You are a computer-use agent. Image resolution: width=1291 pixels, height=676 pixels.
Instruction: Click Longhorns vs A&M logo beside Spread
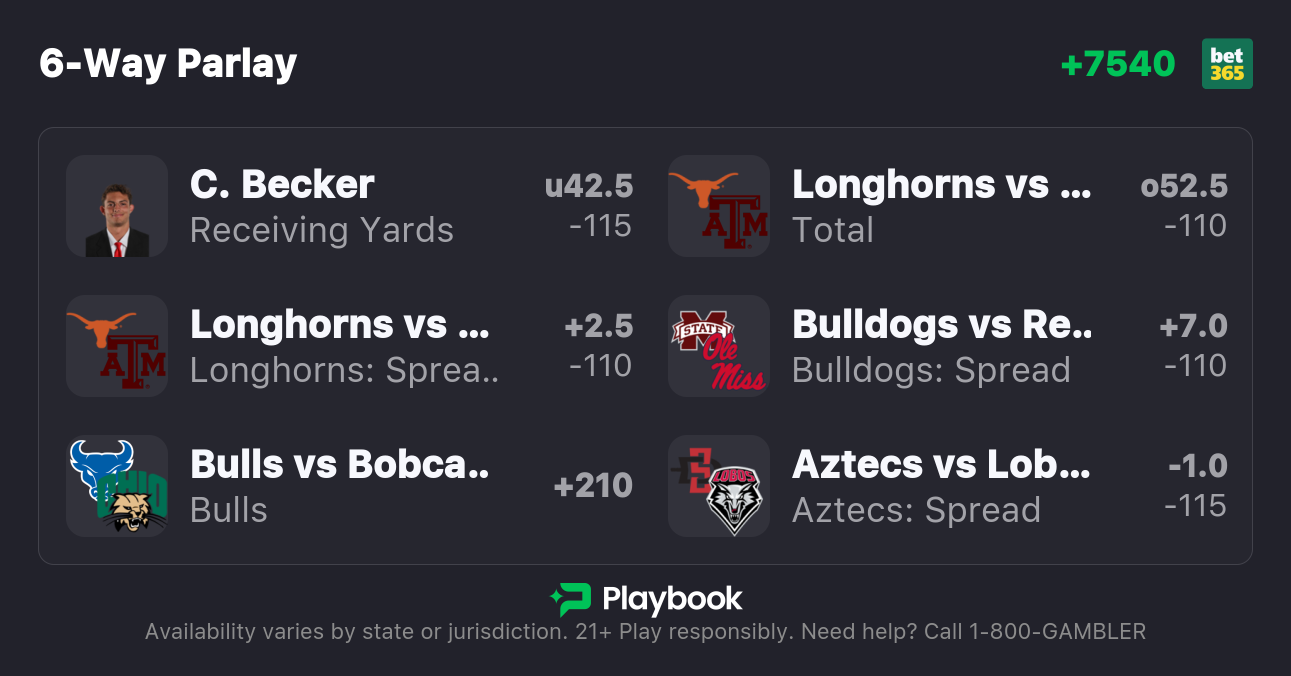[x=117, y=346]
